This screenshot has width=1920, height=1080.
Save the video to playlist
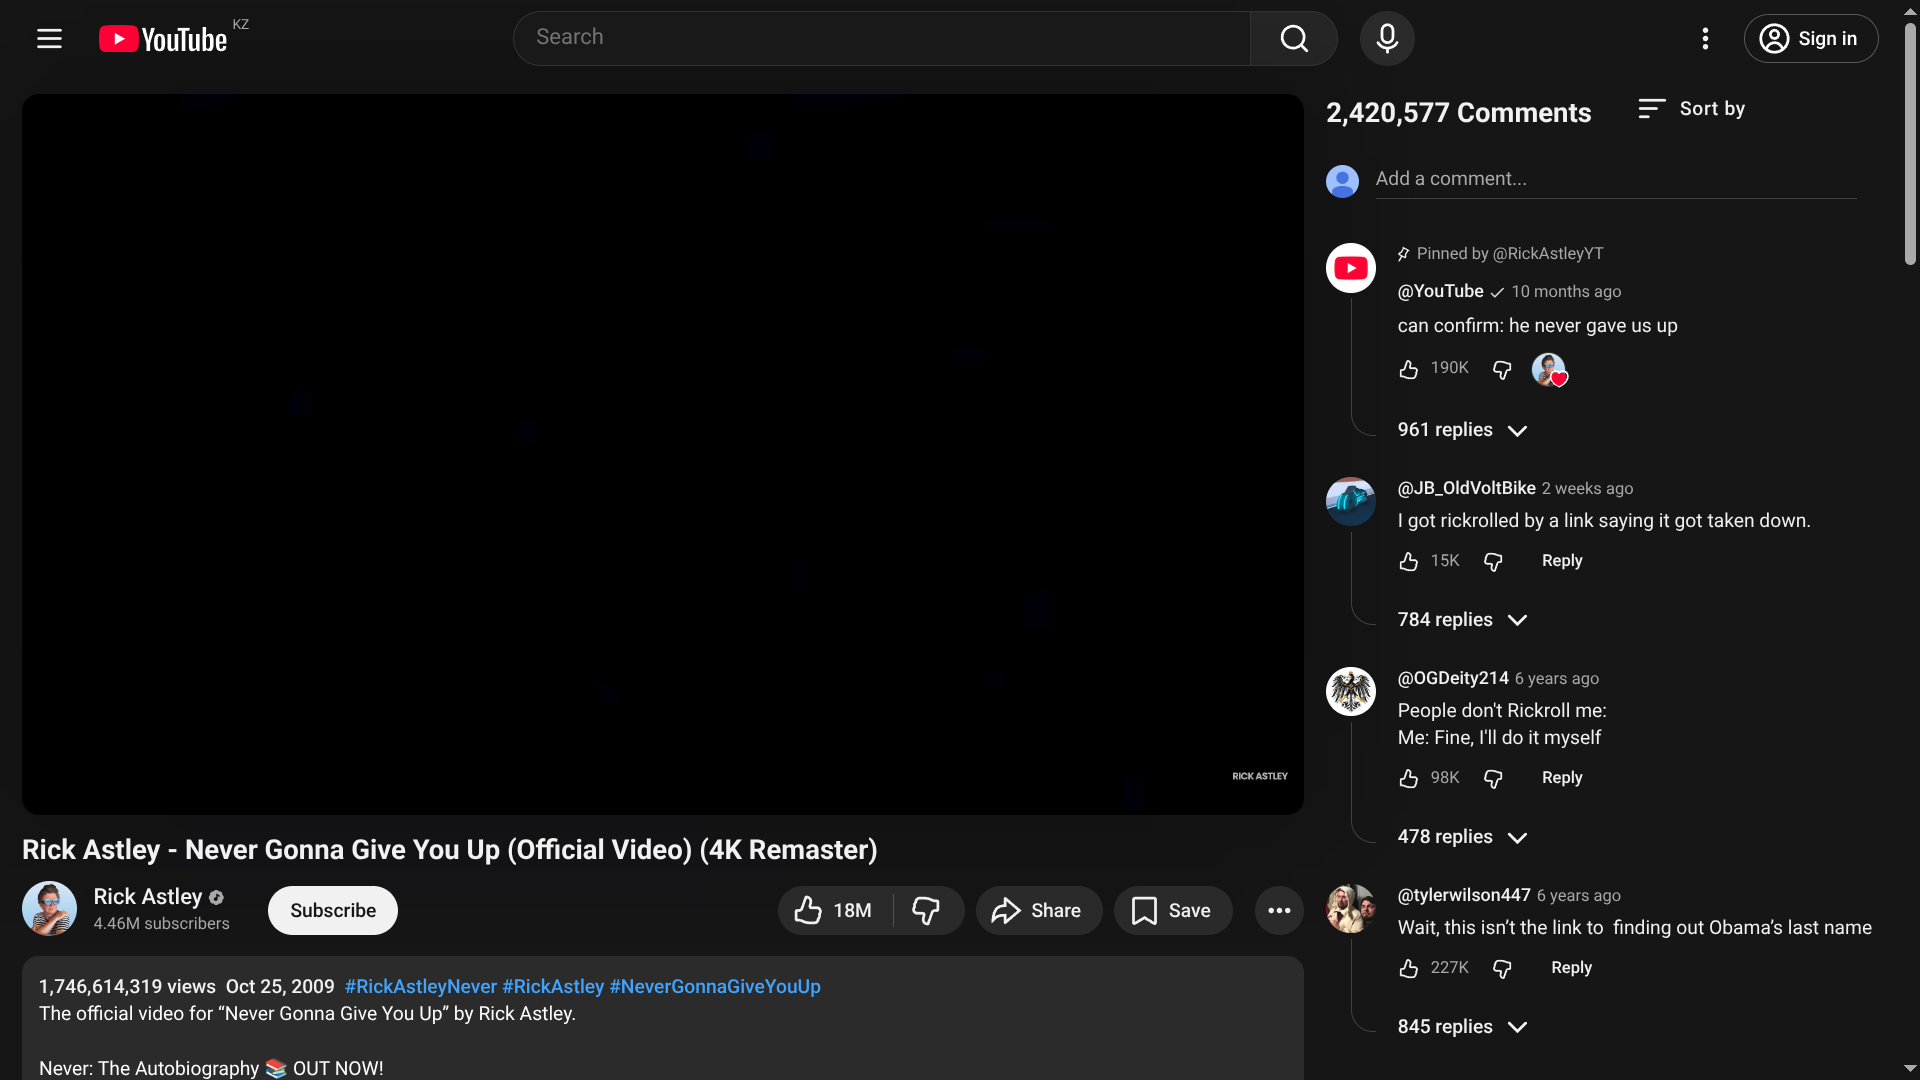(x=1172, y=910)
